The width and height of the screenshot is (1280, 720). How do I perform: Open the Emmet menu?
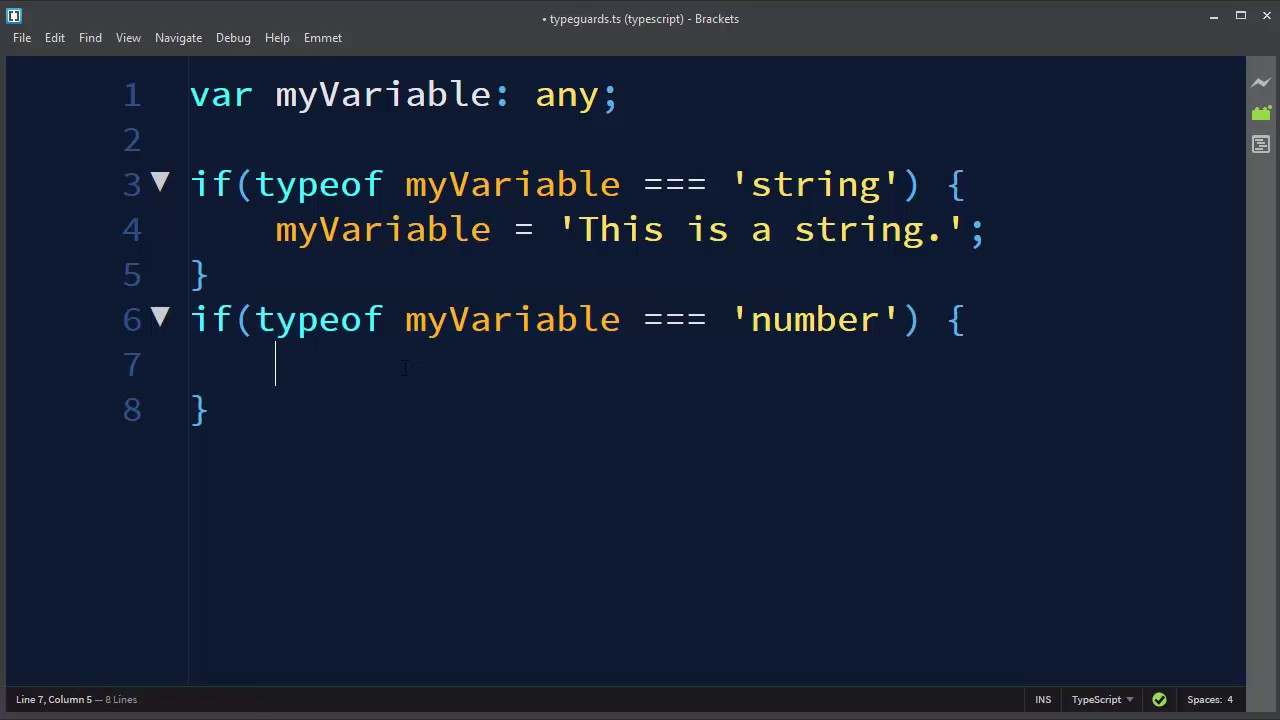(323, 38)
